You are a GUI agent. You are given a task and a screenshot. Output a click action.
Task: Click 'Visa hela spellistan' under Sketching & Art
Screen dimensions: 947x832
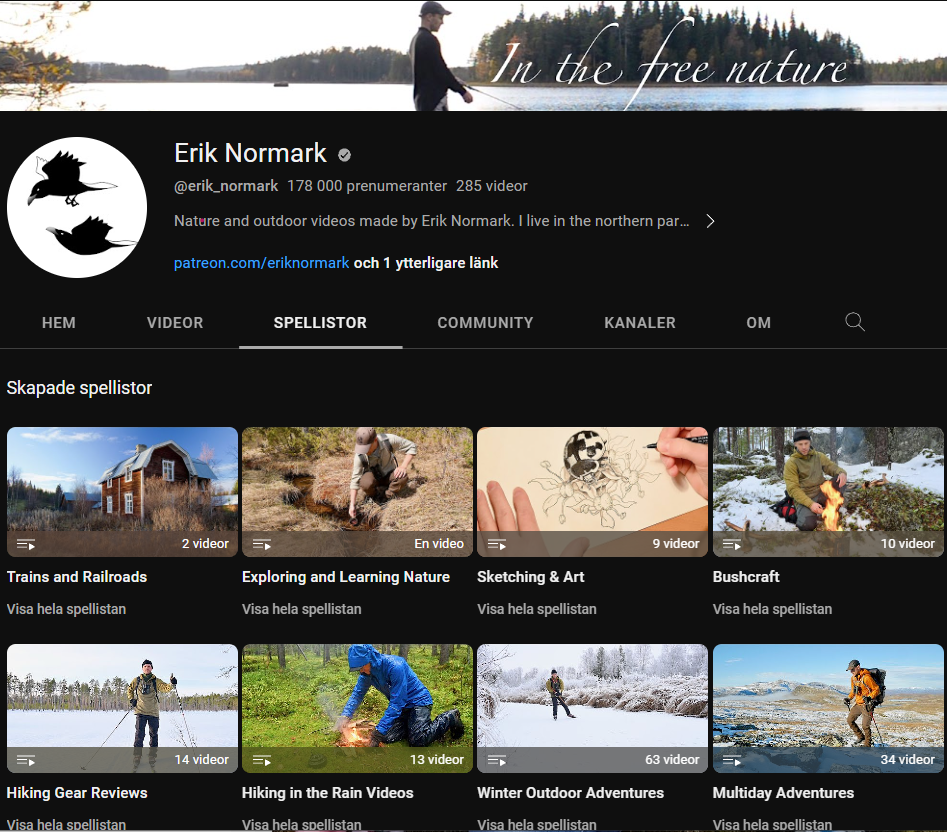tap(536, 609)
